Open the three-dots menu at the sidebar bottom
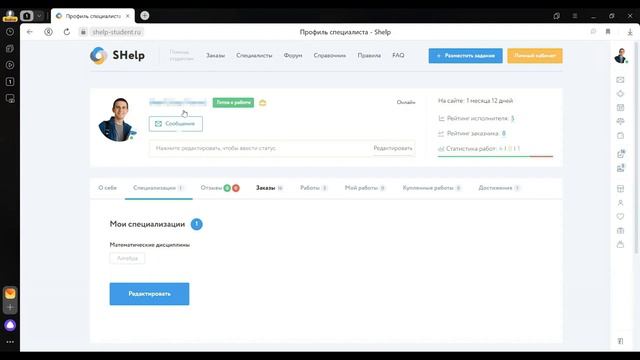Screen dimensions: 640x360 10,342
